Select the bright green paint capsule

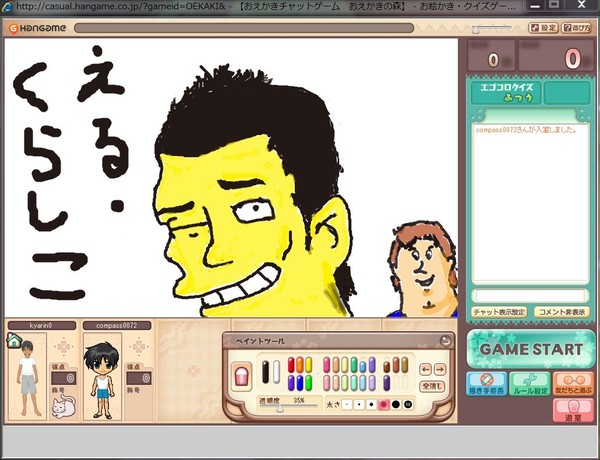(x=309, y=383)
